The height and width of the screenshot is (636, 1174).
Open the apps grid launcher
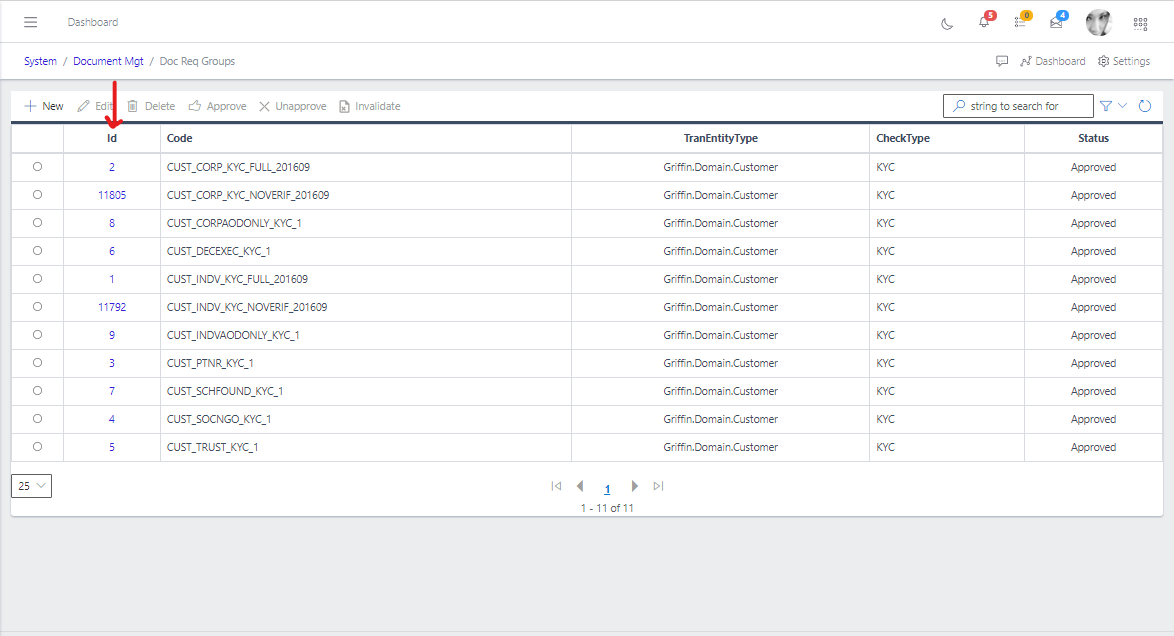tap(1140, 23)
